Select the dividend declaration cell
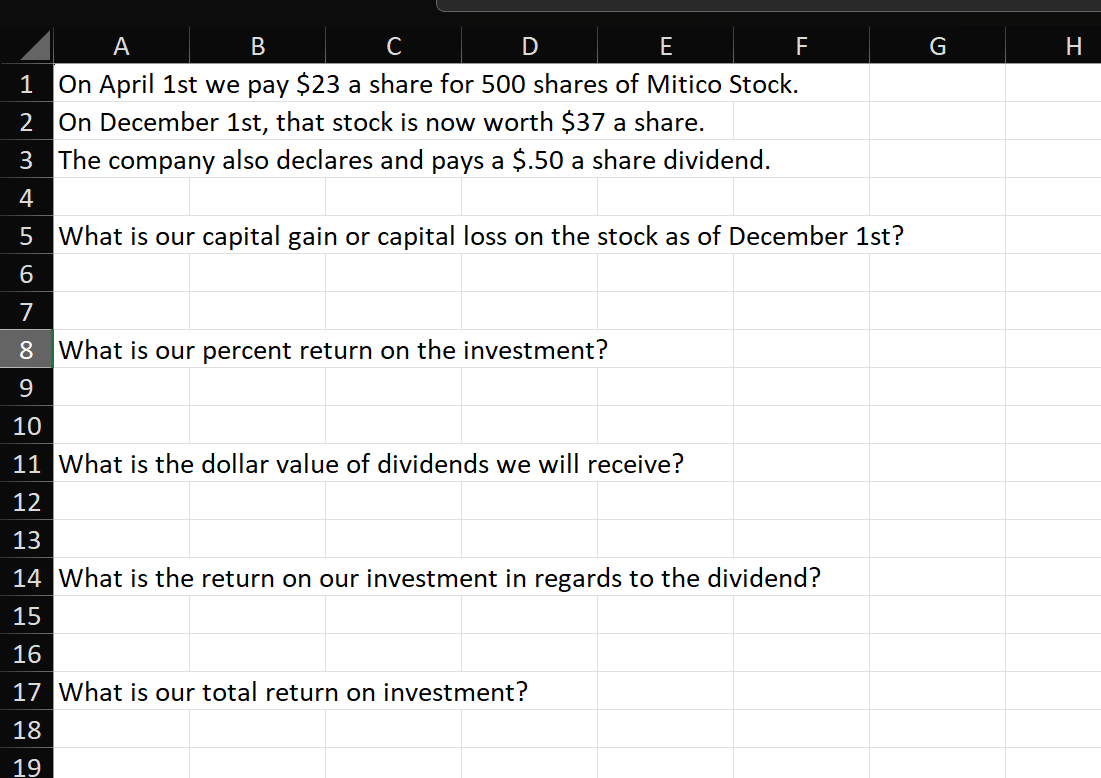 point(121,160)
